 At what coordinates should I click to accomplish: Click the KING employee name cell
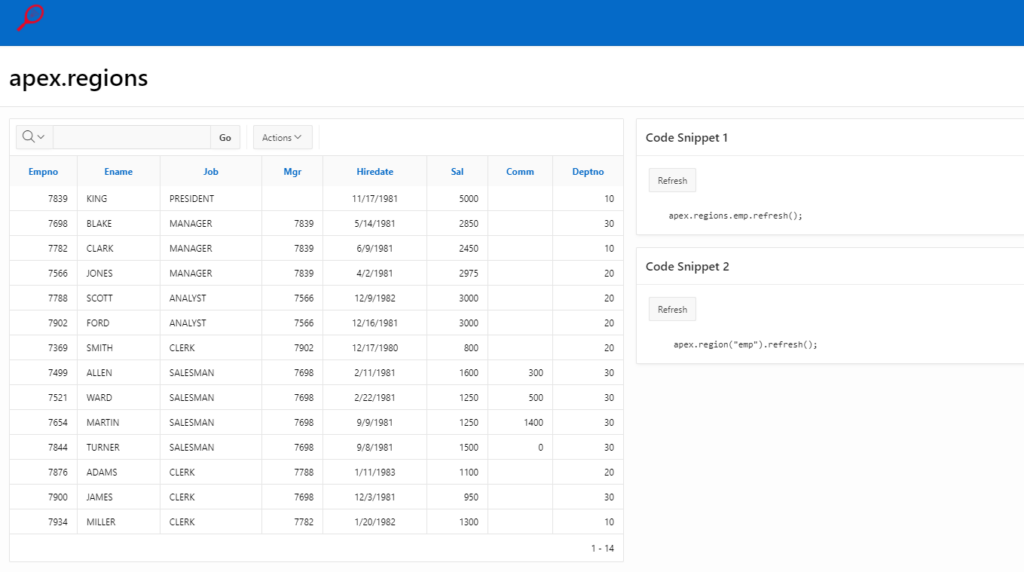pyautogui.click(x=97, y=199)
